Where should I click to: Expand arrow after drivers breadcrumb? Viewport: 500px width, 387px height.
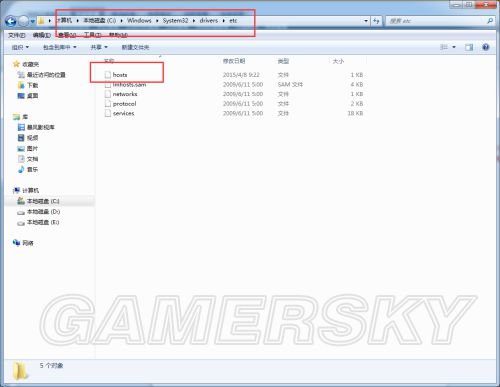pyautogui.click(x=224, y=21)
